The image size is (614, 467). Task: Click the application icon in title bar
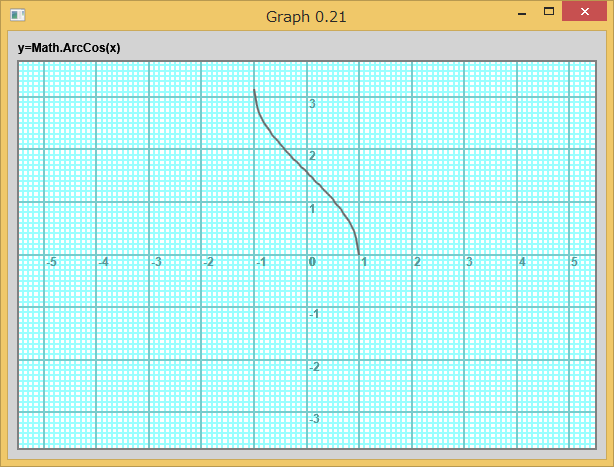[x=18, y=15]
